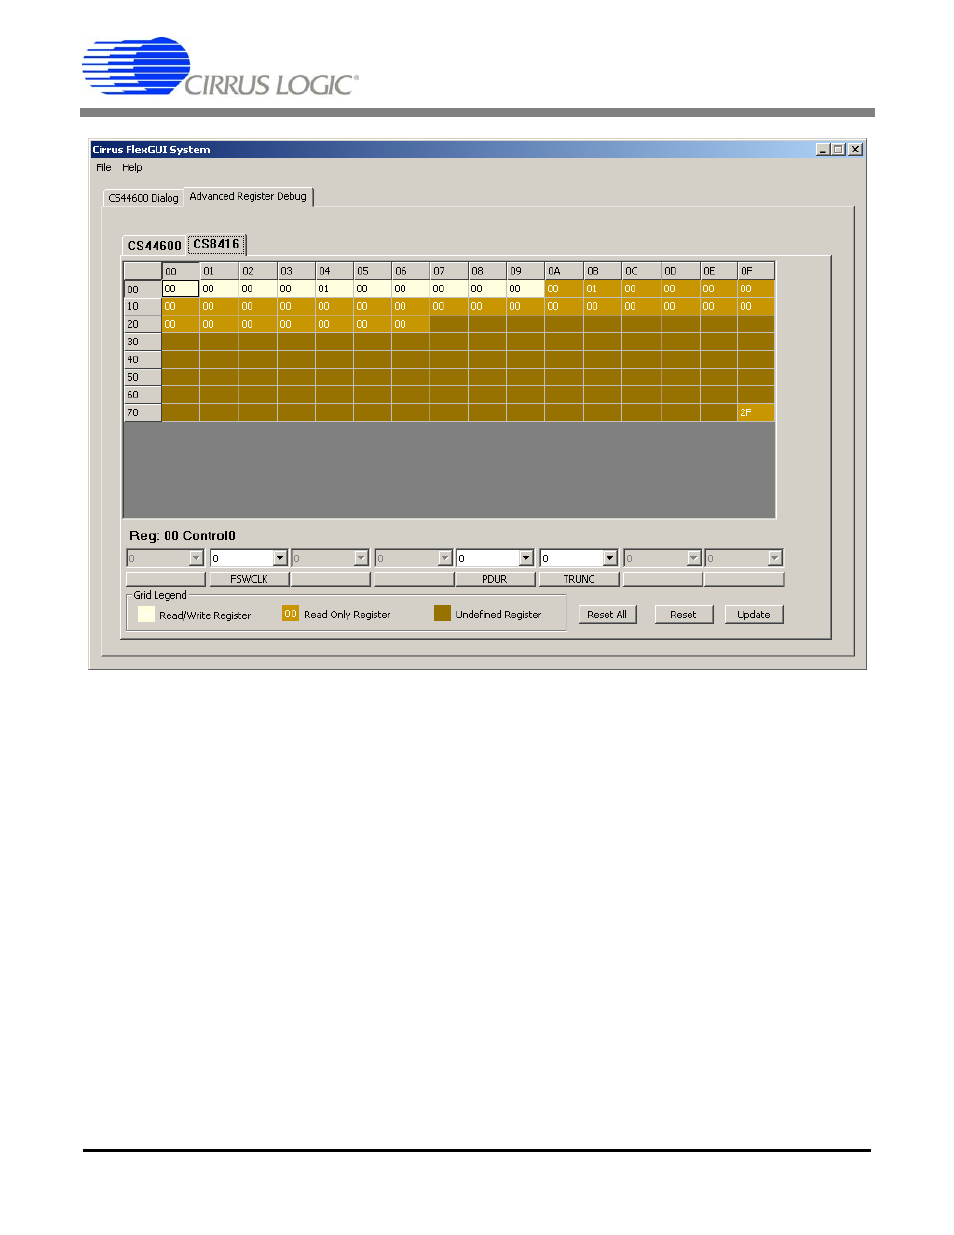
Task: Click row header 30 in register grid
Action: (x=143, y=342)
